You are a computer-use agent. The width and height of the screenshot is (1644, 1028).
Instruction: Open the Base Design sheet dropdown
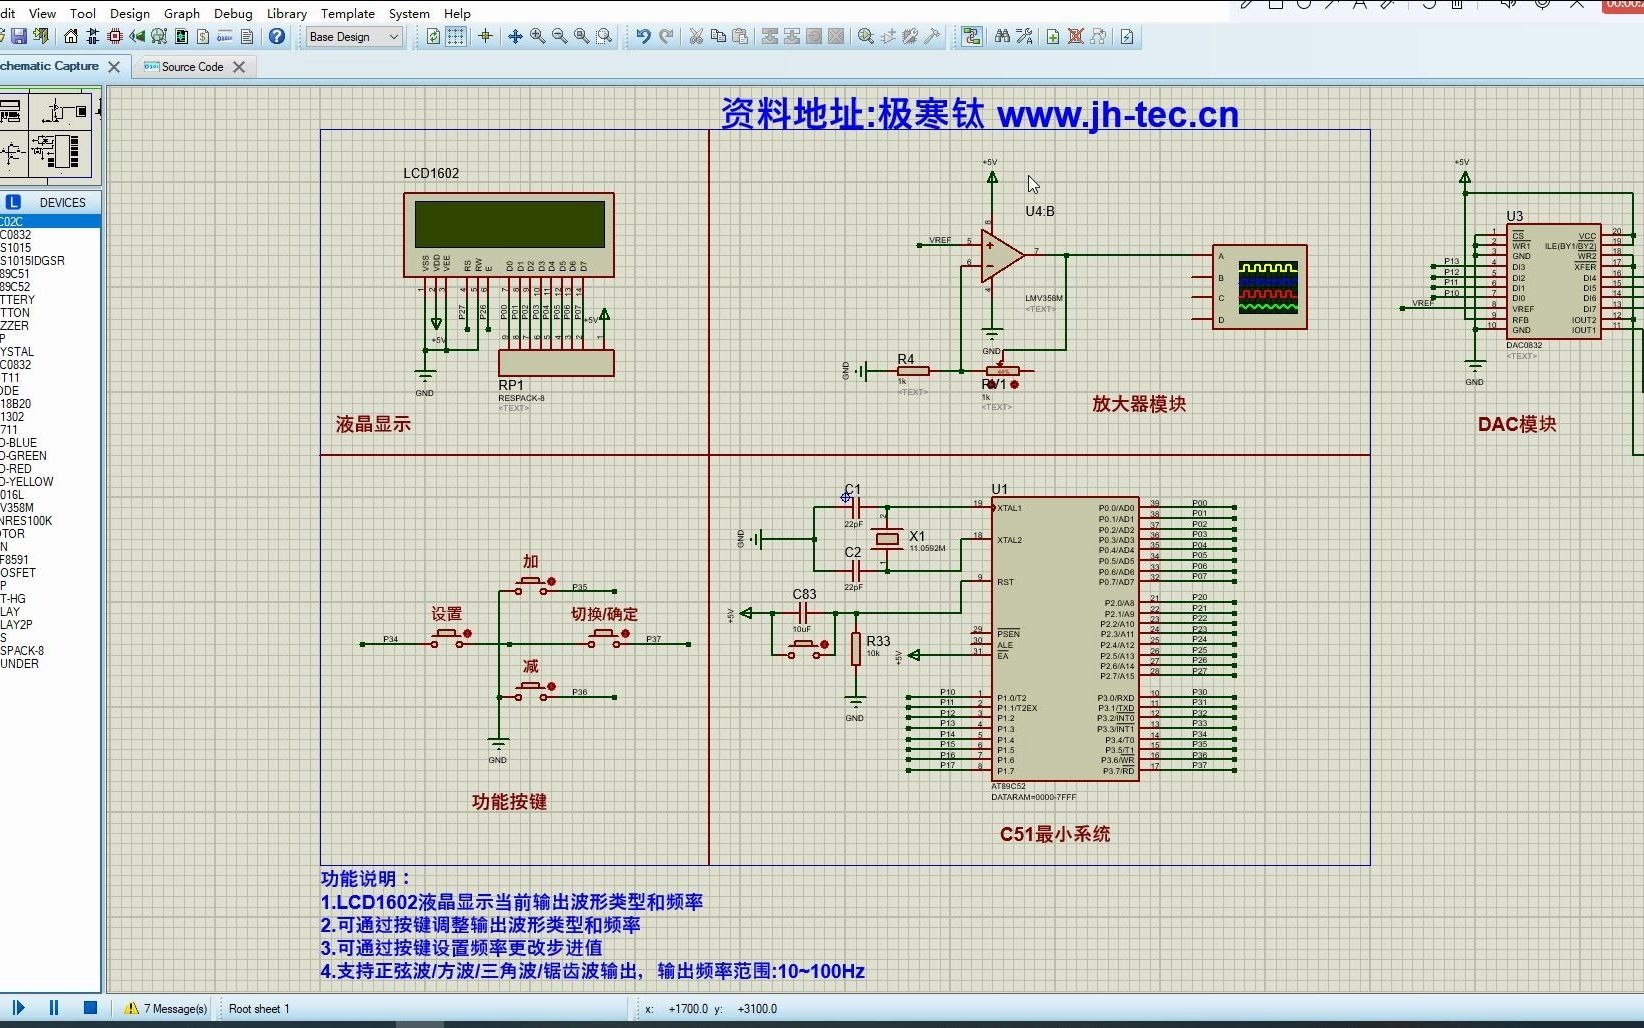(395, 37)
